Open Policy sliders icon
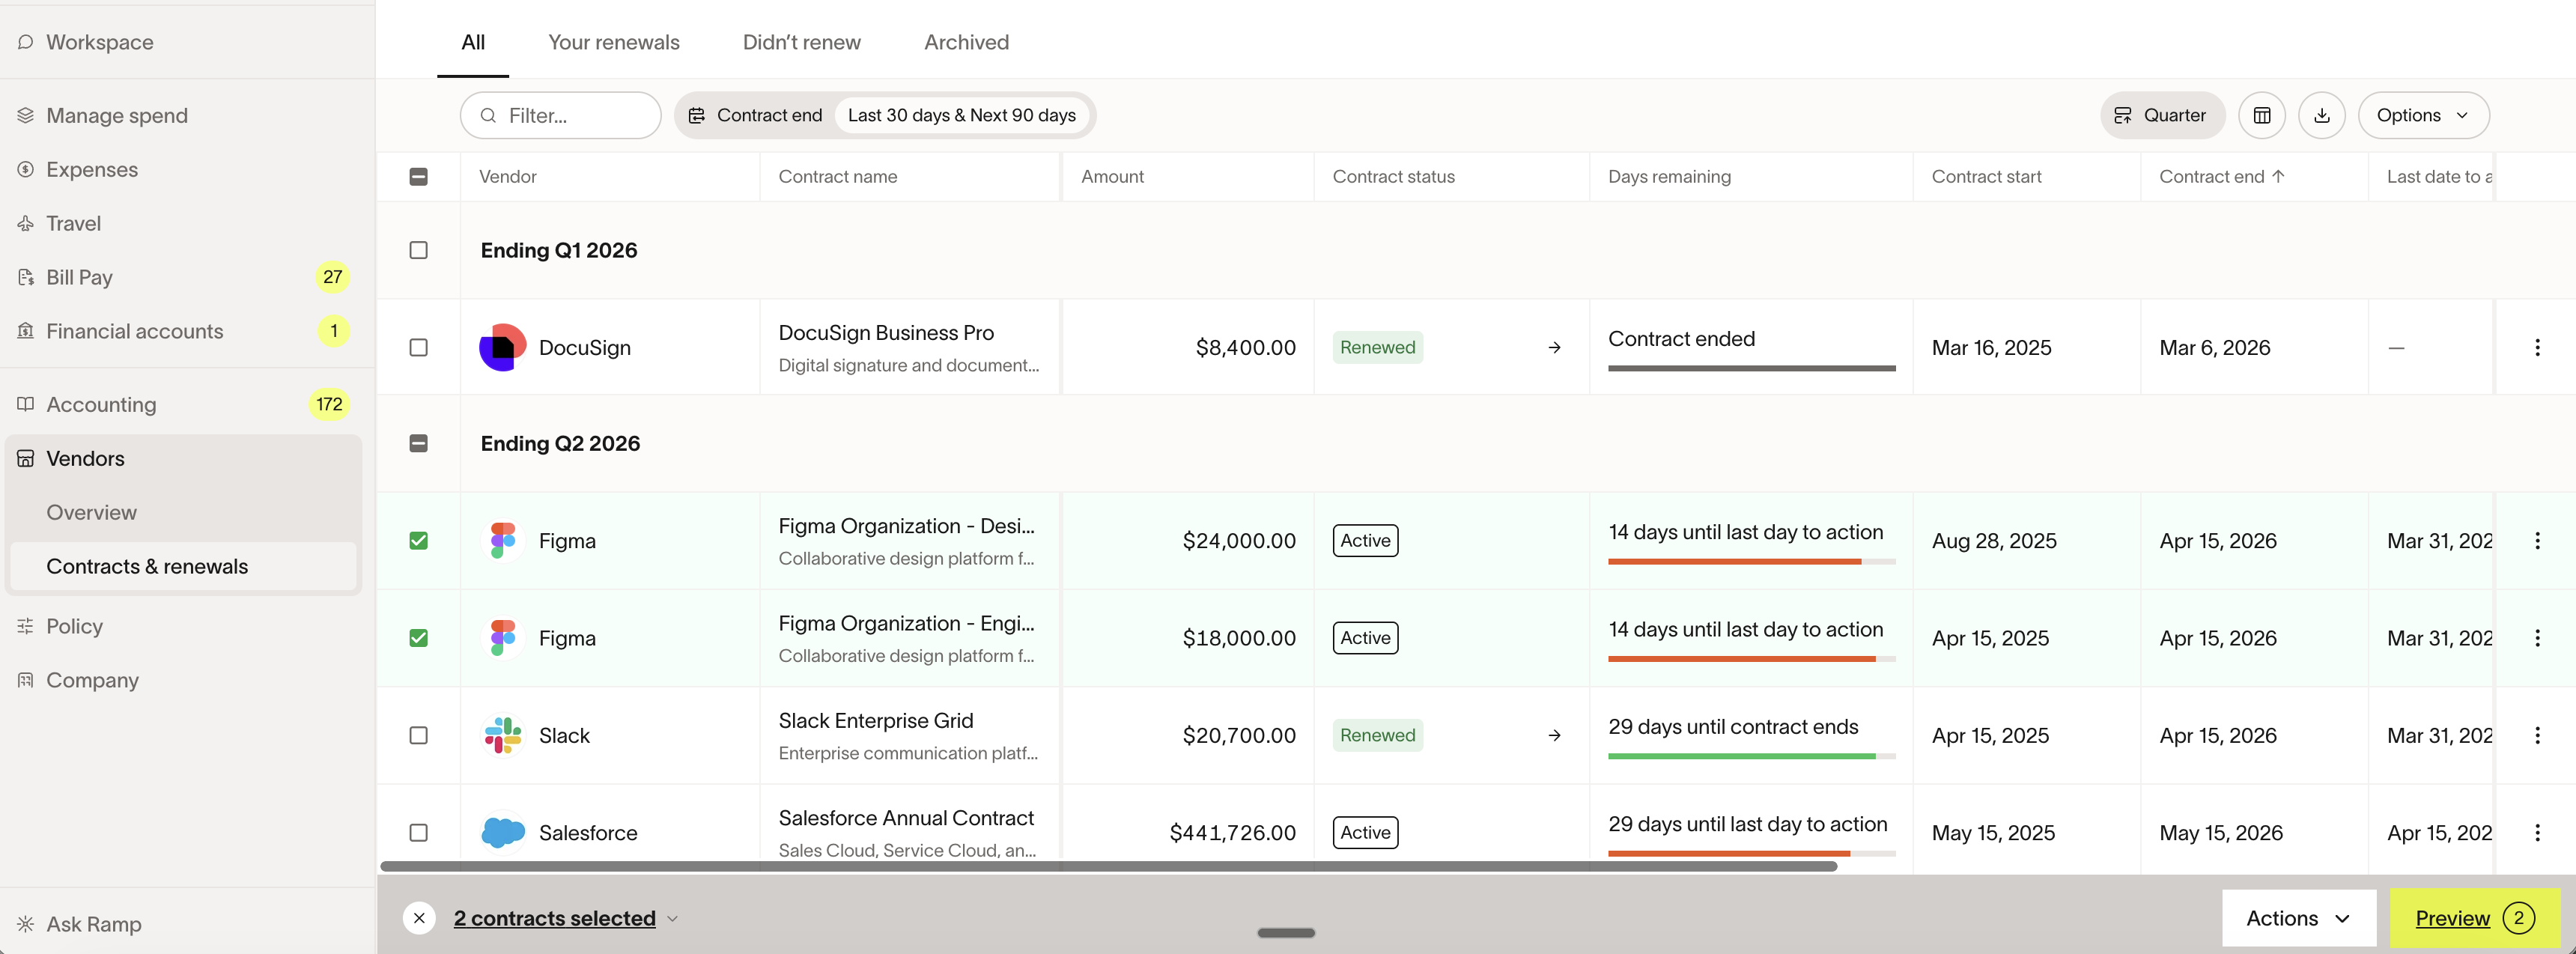 26,627
